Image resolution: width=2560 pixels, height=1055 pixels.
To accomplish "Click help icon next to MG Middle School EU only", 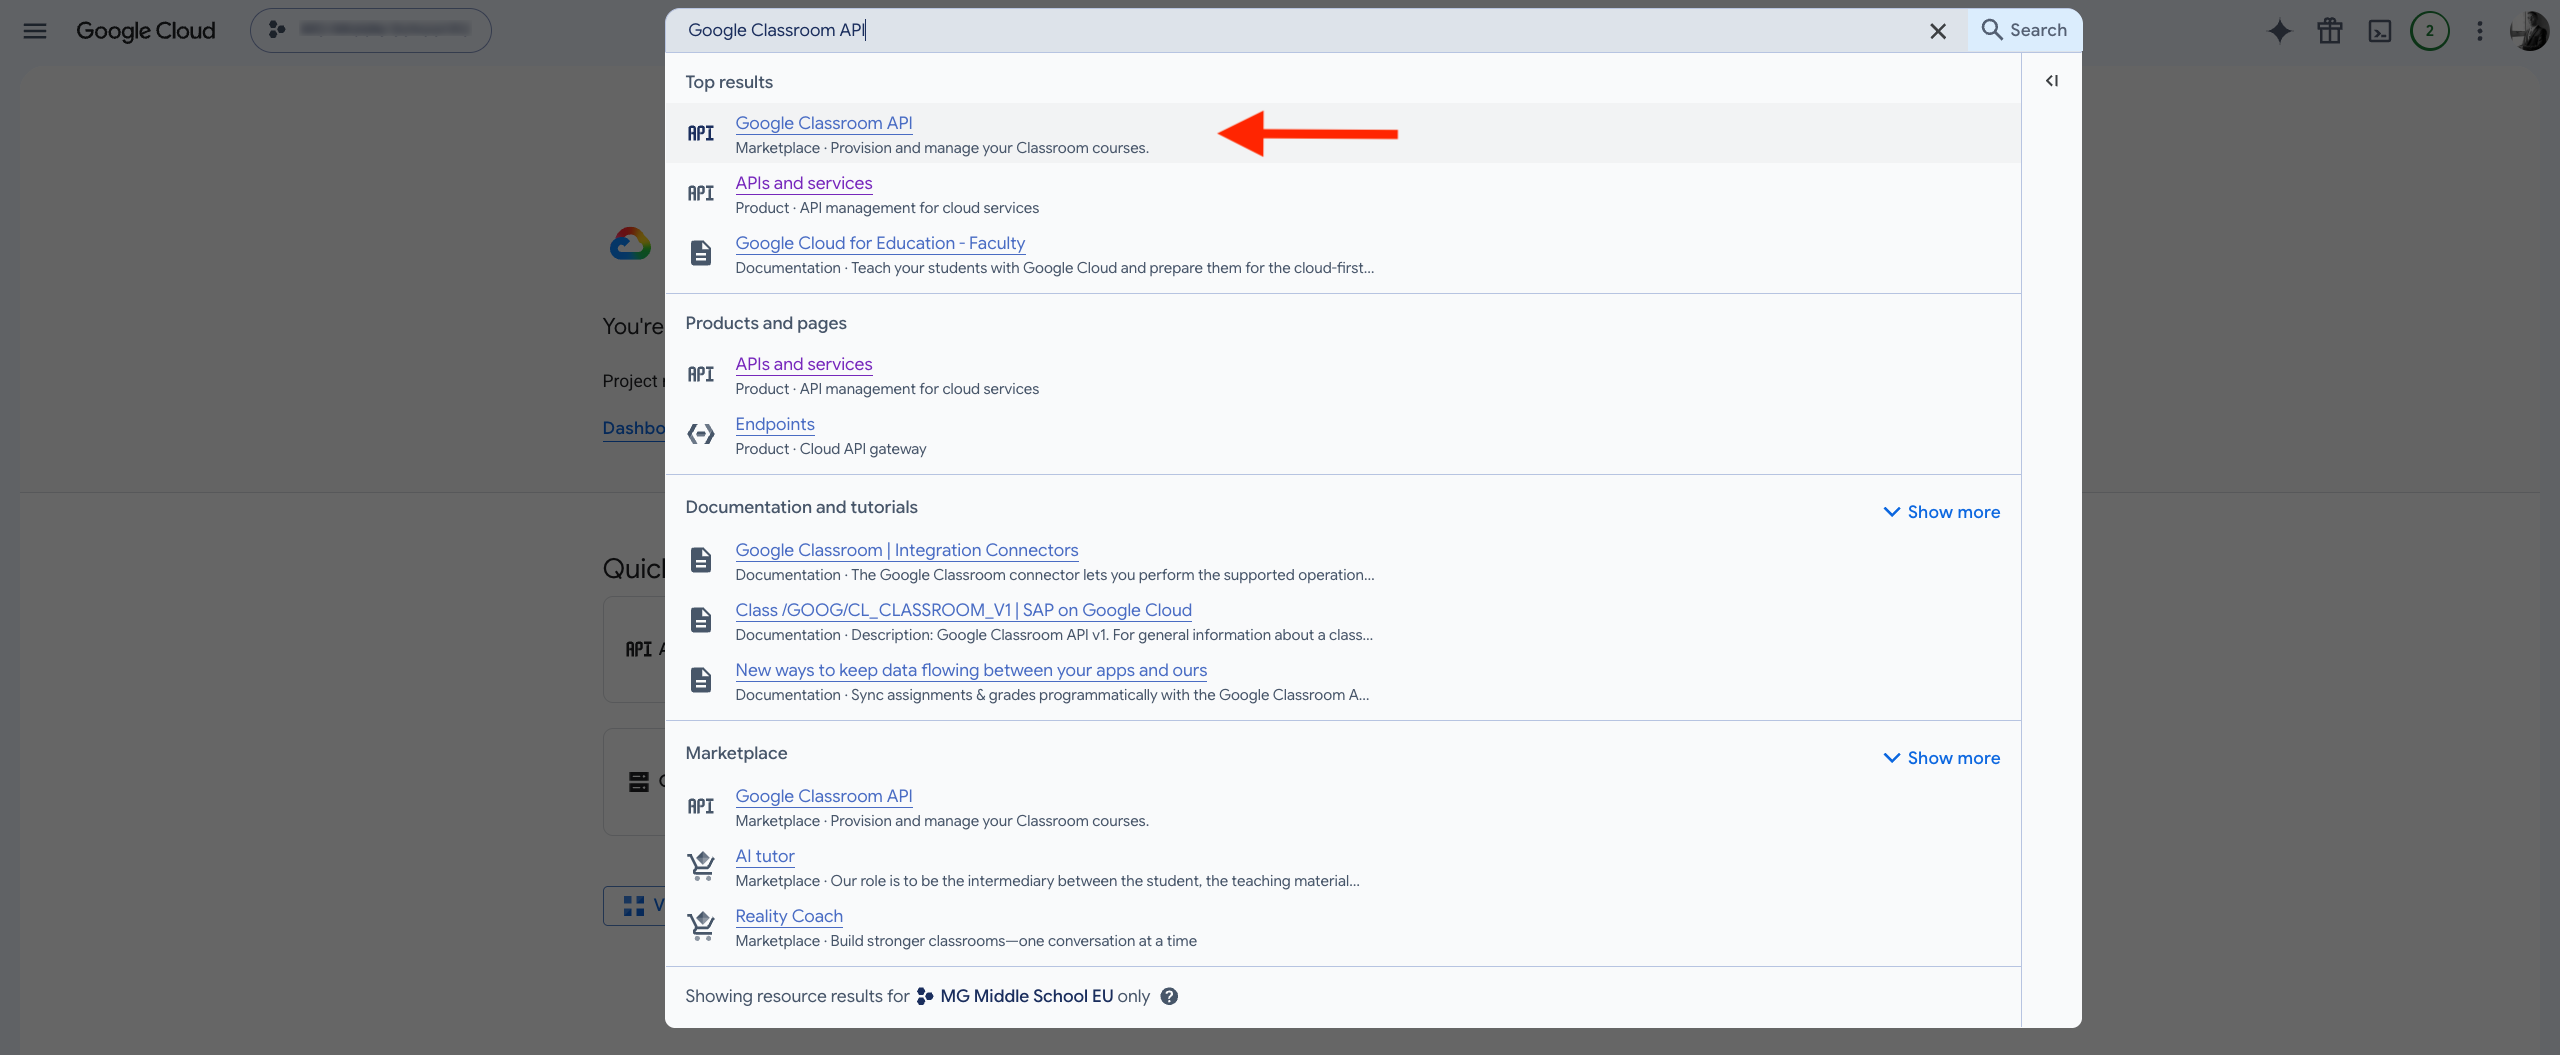I will (1168, 996).
